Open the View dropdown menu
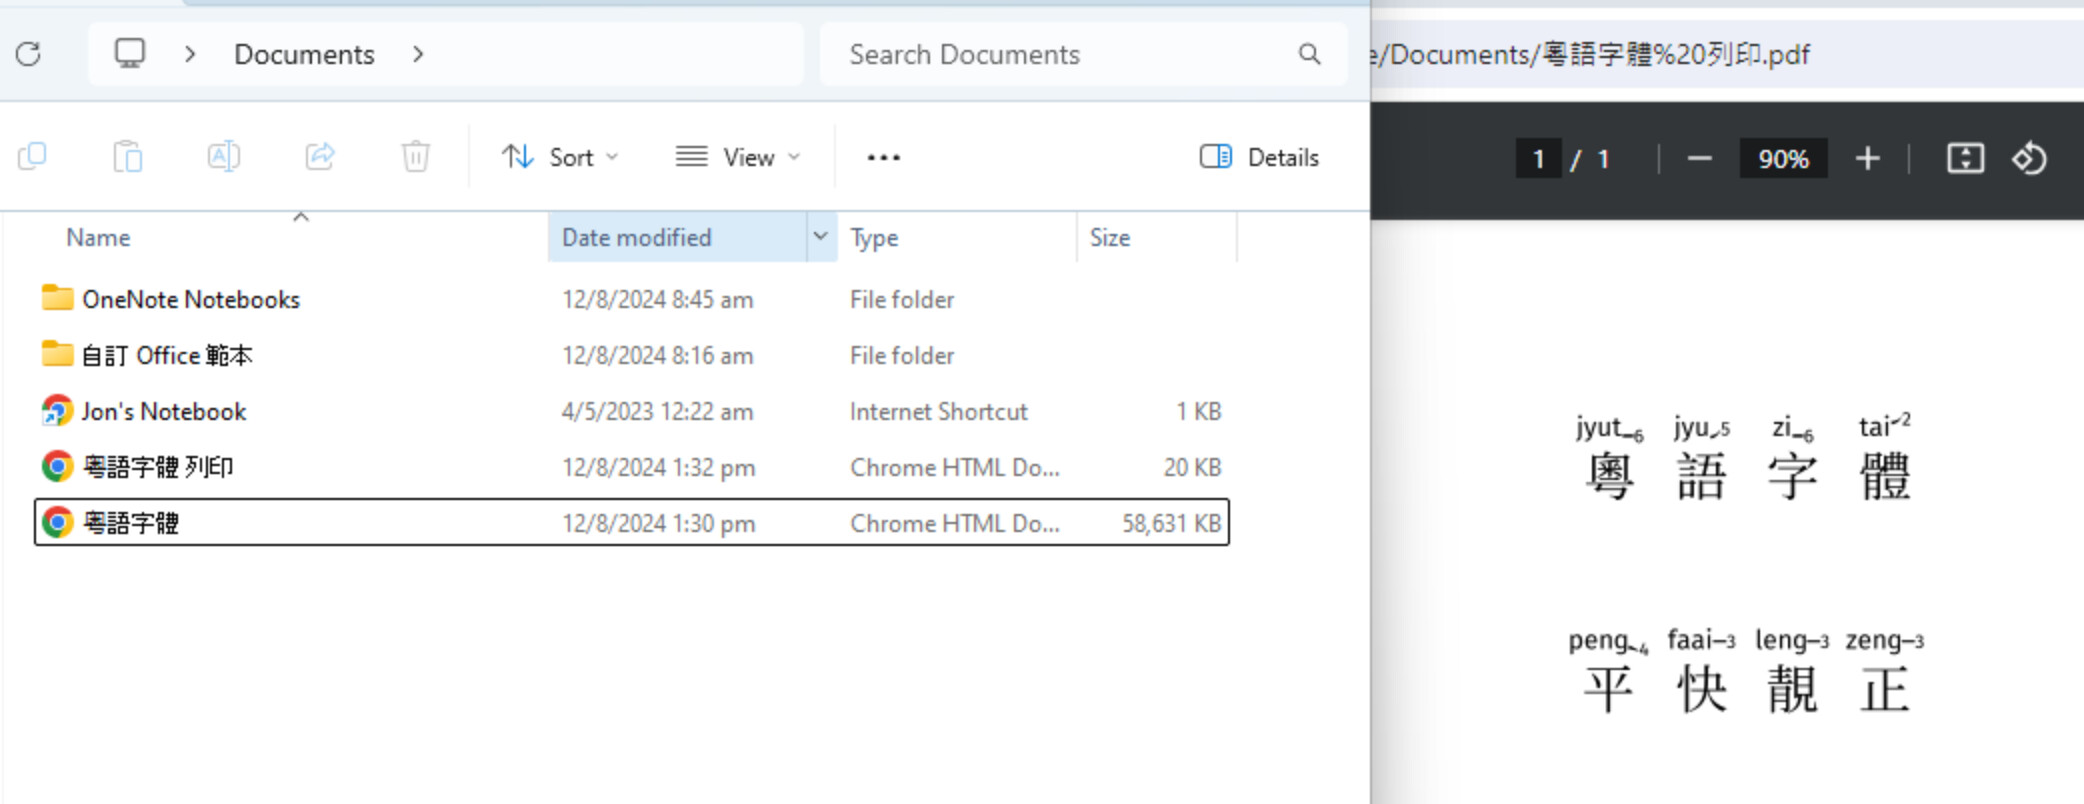The height and width of the screenshot is (804, 2084). point(738,157)
